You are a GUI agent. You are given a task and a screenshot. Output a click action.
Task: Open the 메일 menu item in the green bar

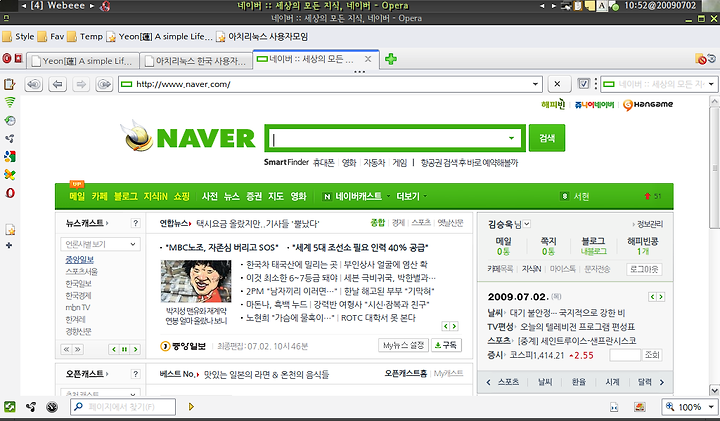77,196
